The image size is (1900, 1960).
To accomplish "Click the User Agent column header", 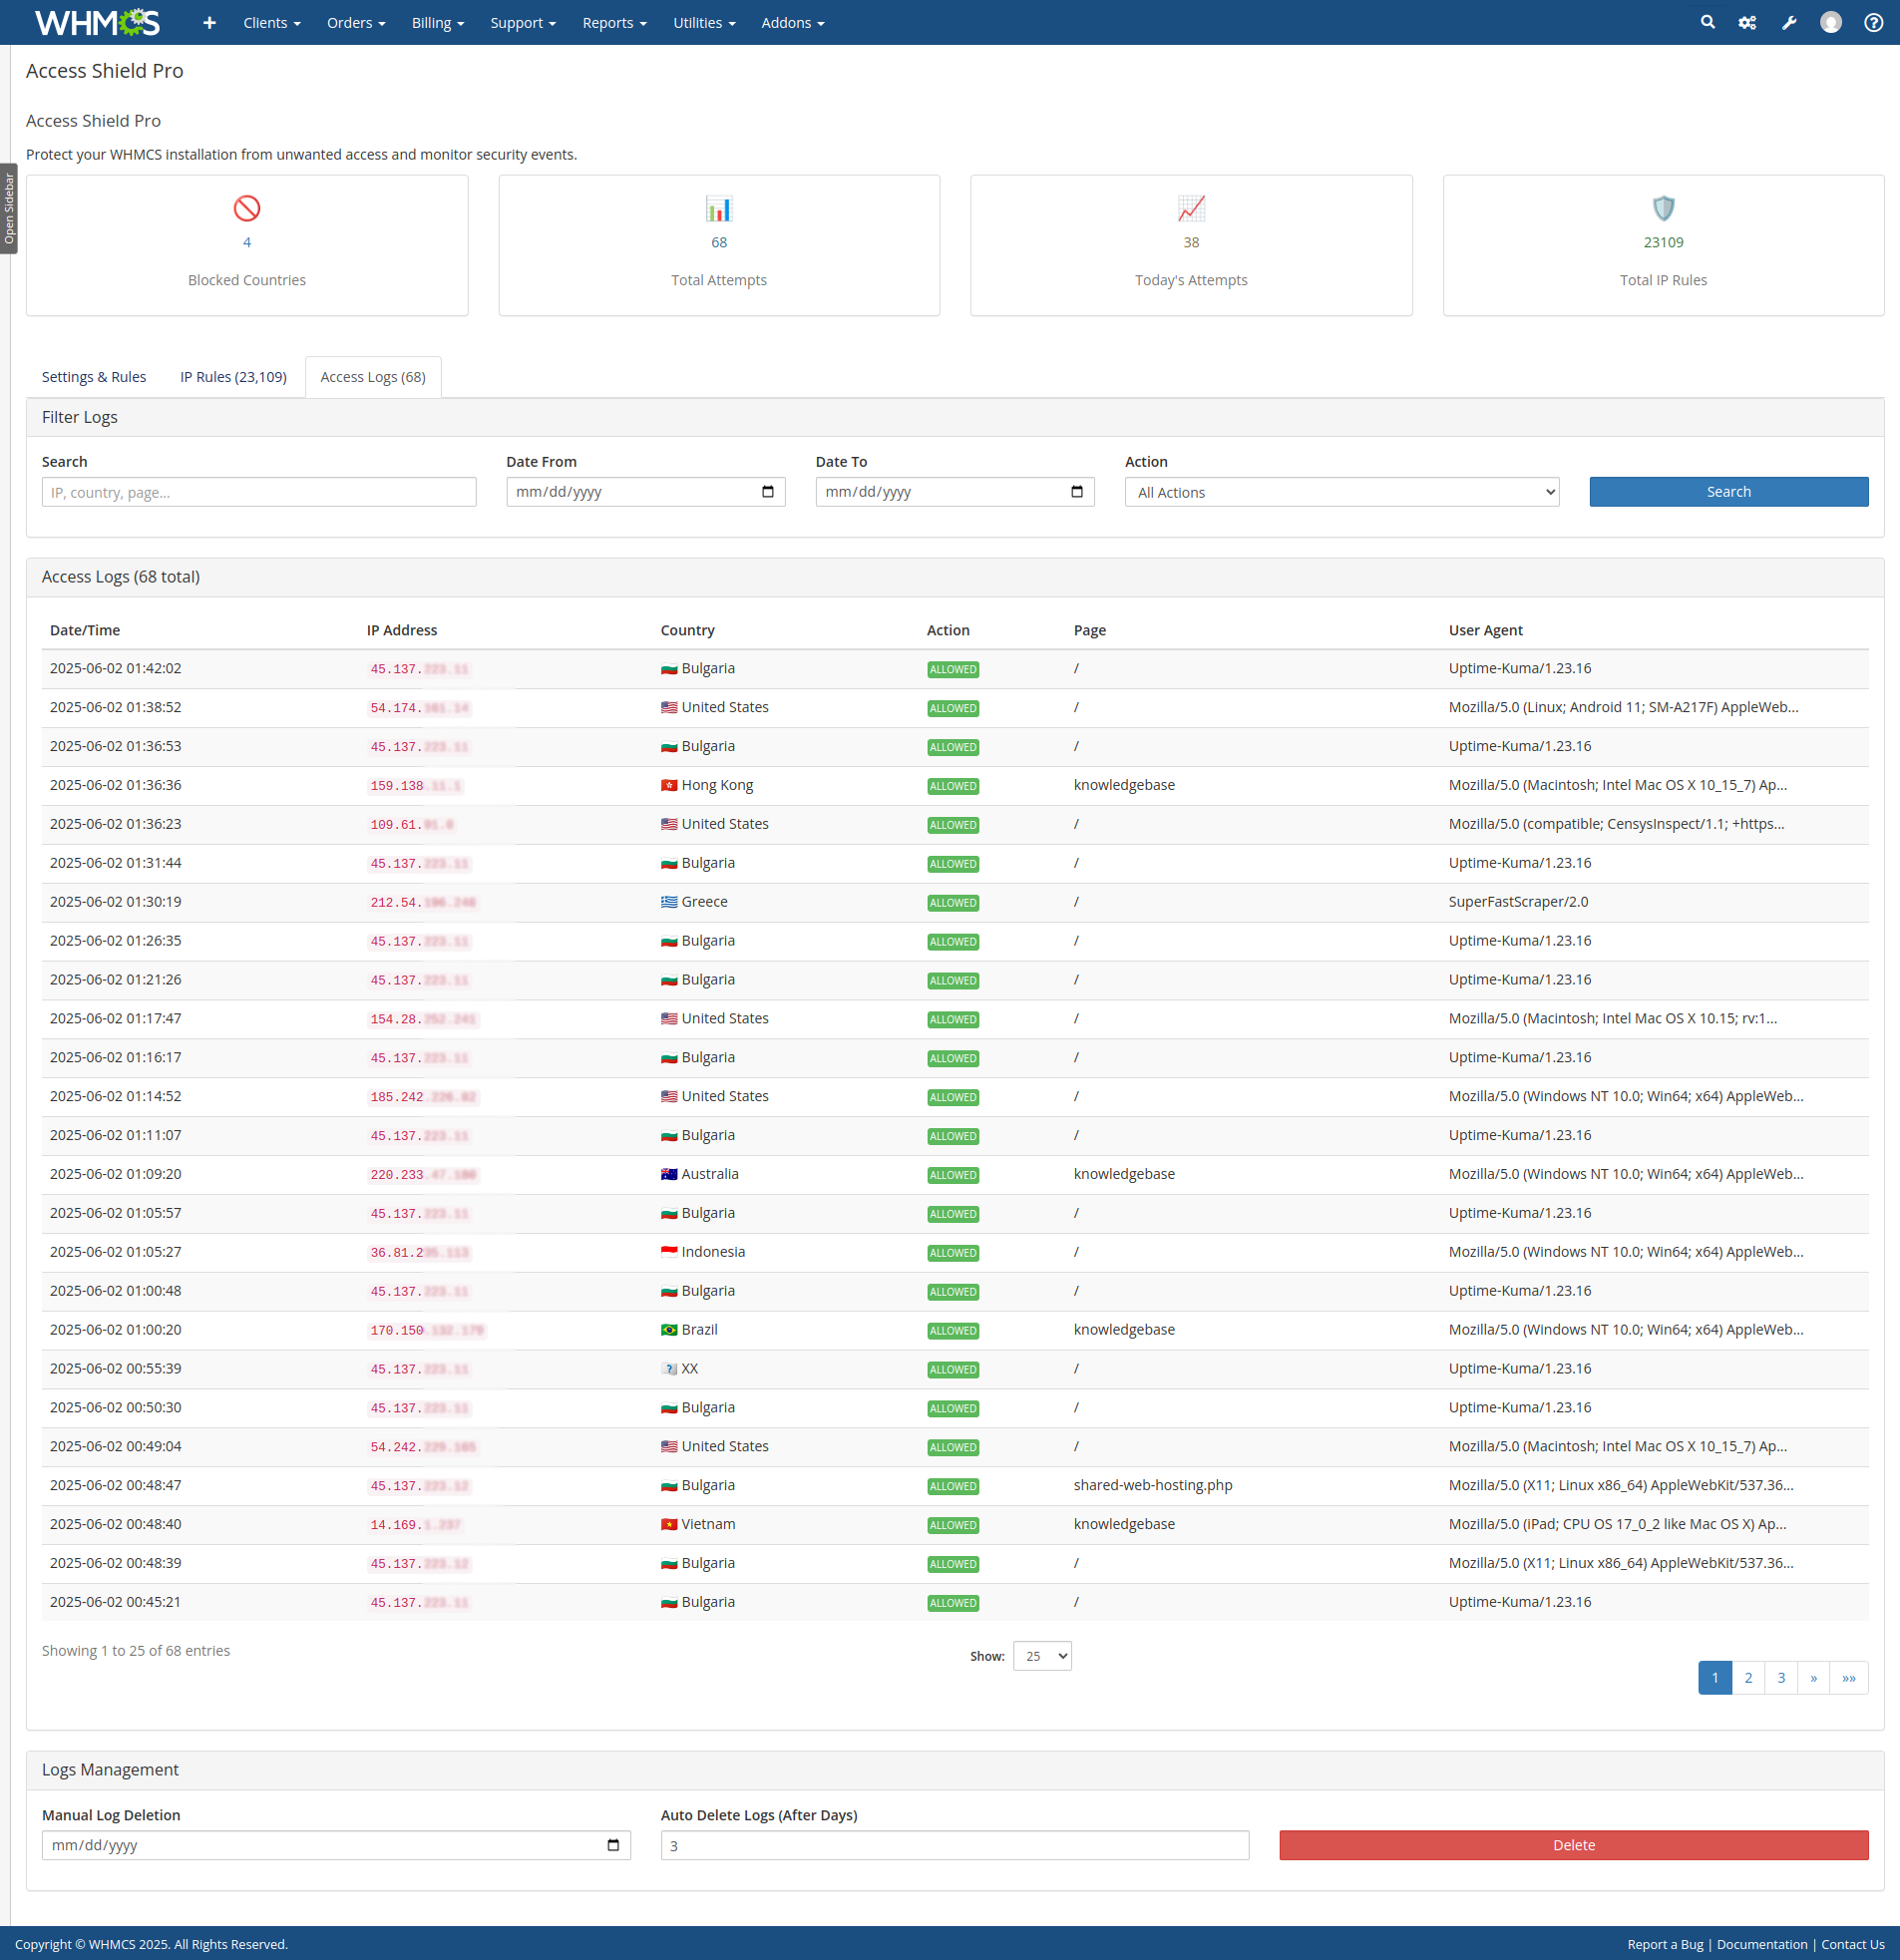I will [1485, 630].
